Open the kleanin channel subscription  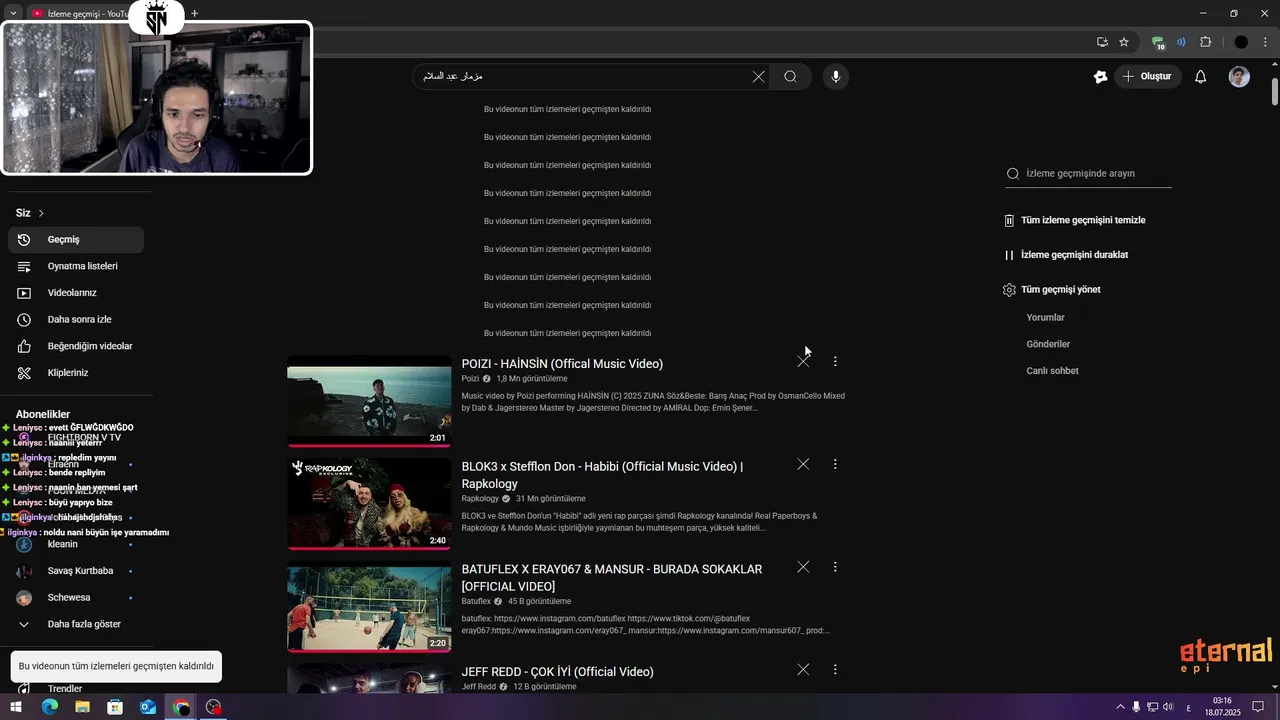tap(76, 544)
